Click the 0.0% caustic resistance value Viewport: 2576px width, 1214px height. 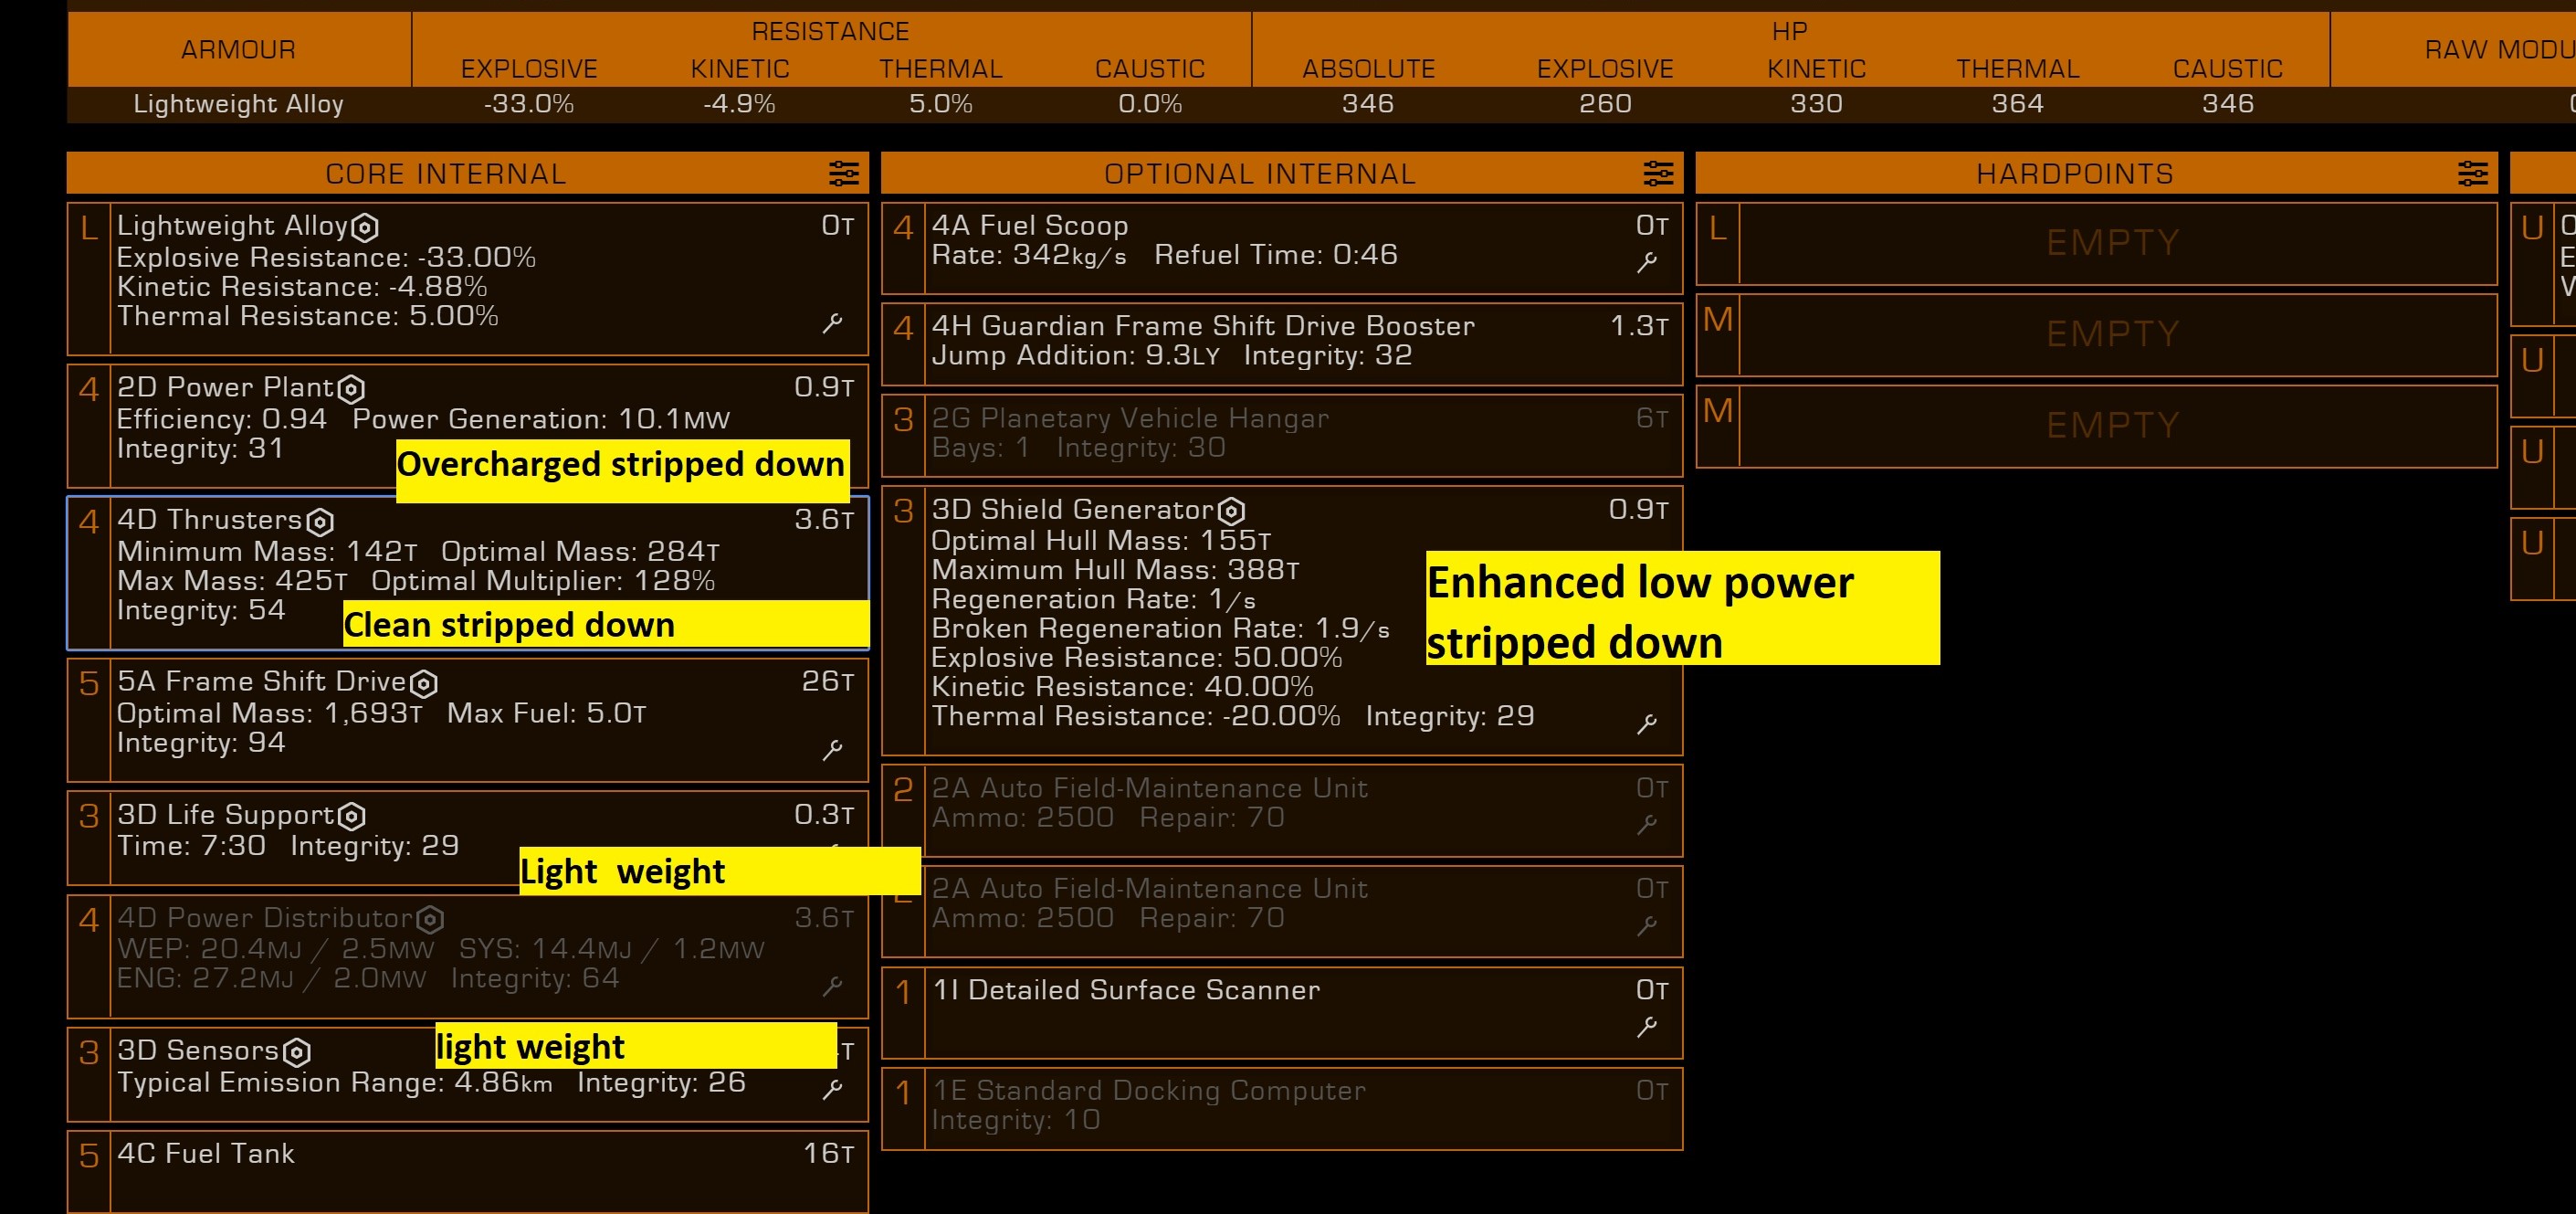coord(1150,104)
